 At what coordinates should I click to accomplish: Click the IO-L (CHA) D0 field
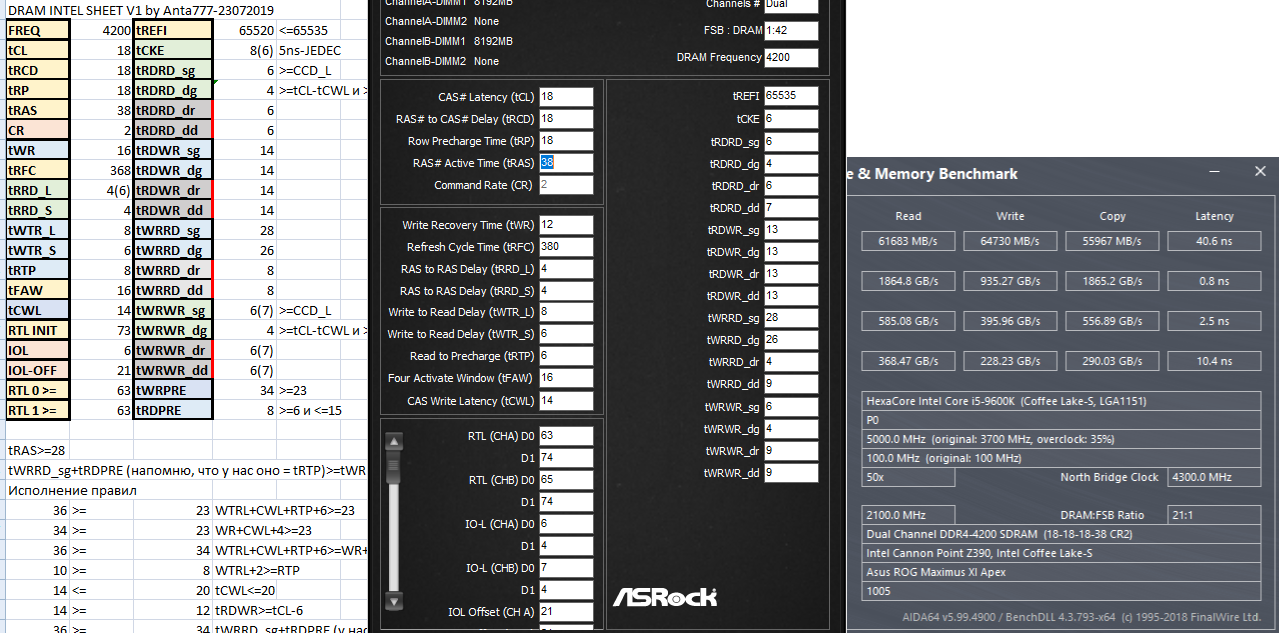566,524
